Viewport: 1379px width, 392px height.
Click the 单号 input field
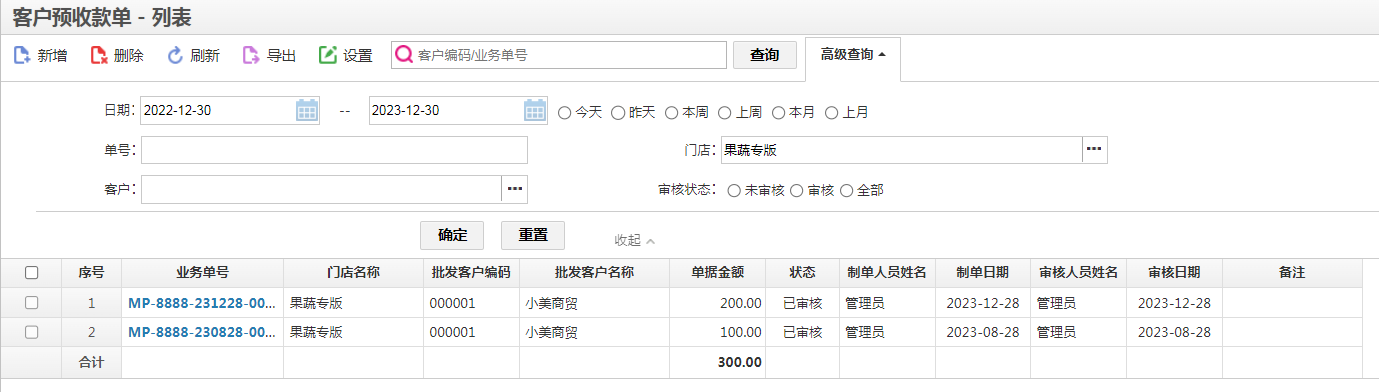tap(334, 150)
